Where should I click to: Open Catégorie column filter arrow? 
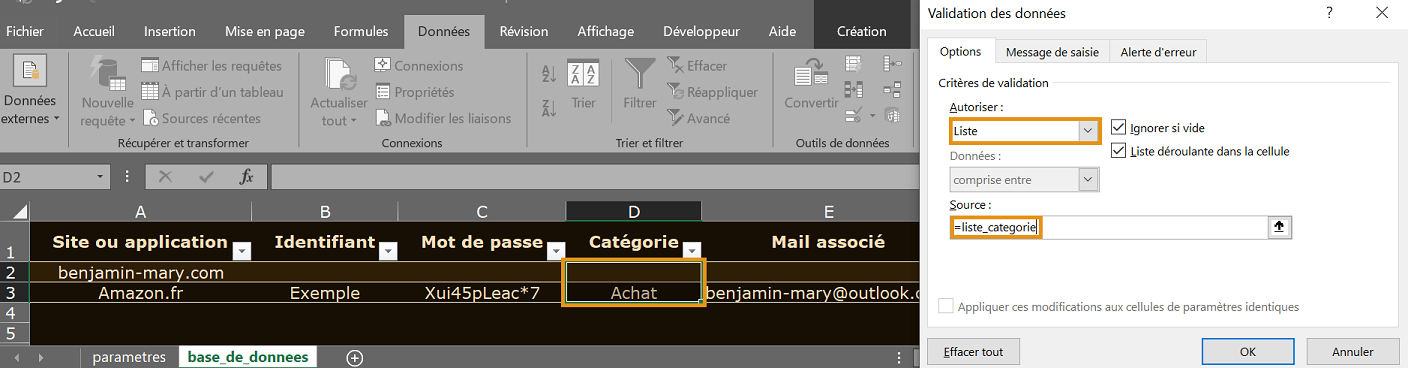pyautogui.click(x=692, y=250)
